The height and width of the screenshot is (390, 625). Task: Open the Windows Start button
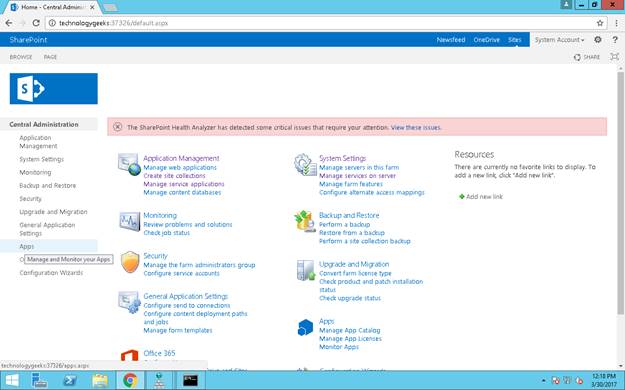12,380
